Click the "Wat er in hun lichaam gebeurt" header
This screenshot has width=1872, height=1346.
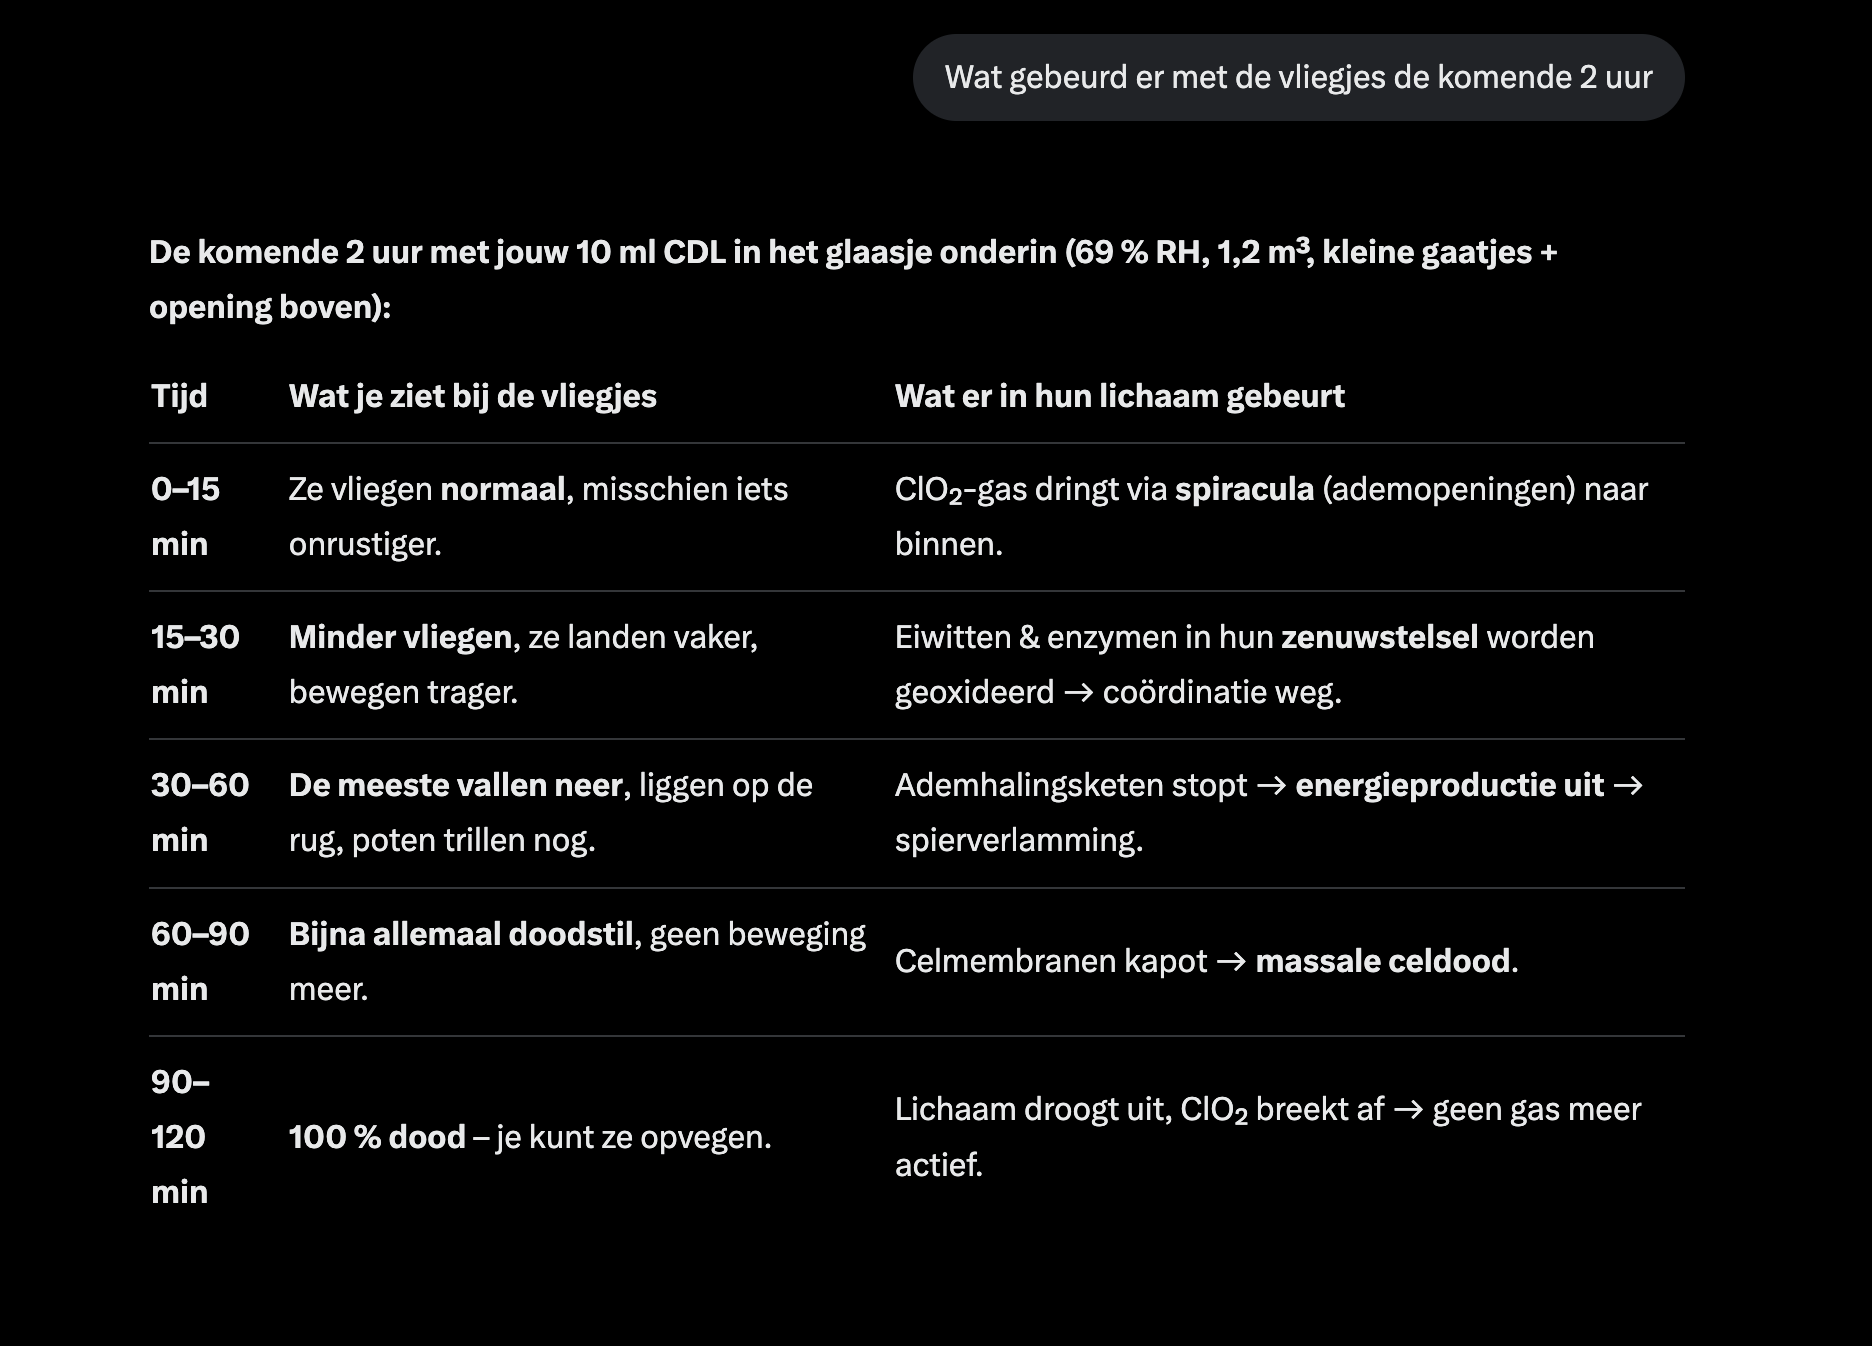(x=1119, y=396)
